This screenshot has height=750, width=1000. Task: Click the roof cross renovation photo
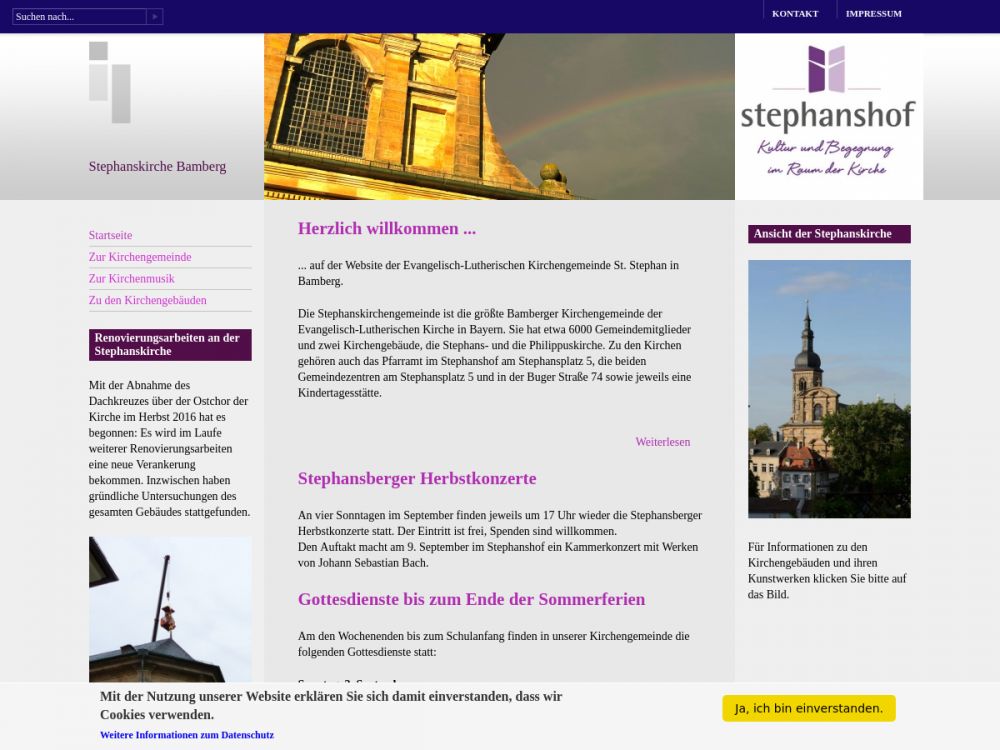point(170,608)
